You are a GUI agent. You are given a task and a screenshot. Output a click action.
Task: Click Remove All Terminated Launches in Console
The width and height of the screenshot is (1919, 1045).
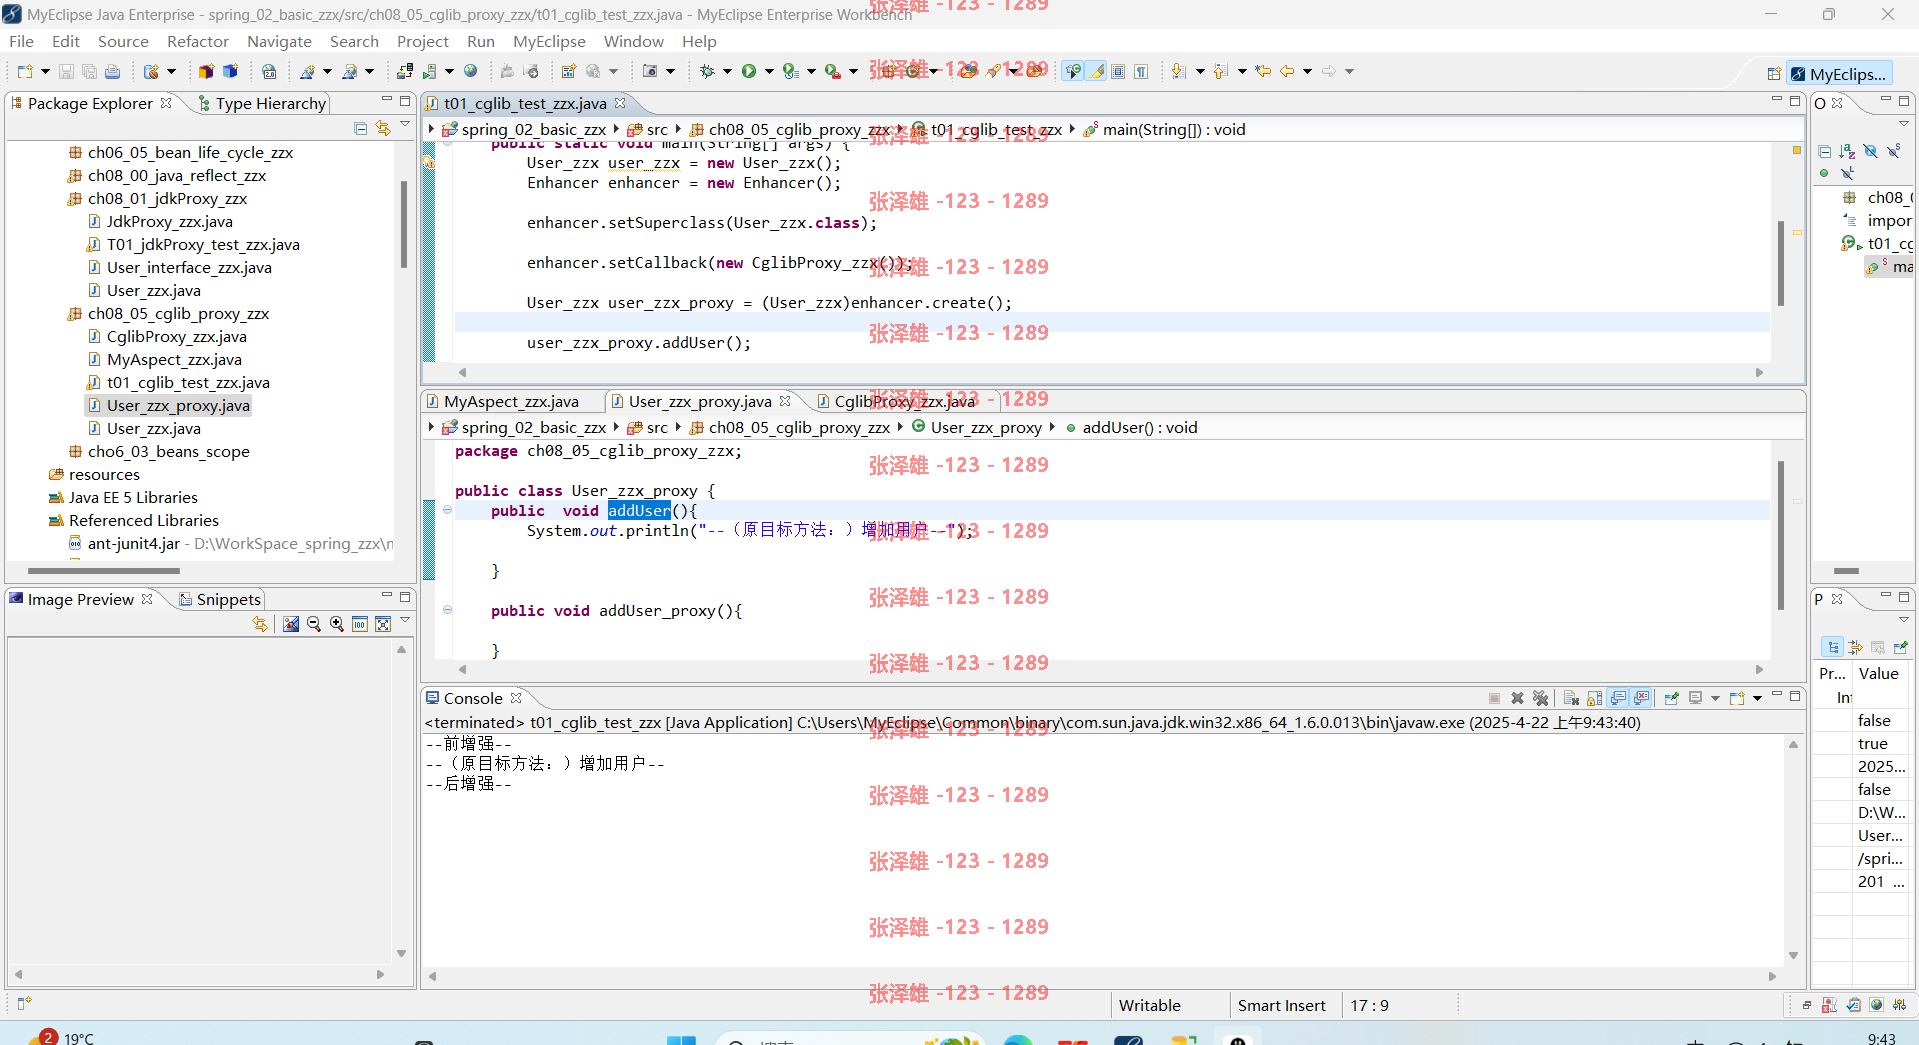pyautogui.click(x=1540, y=698)
